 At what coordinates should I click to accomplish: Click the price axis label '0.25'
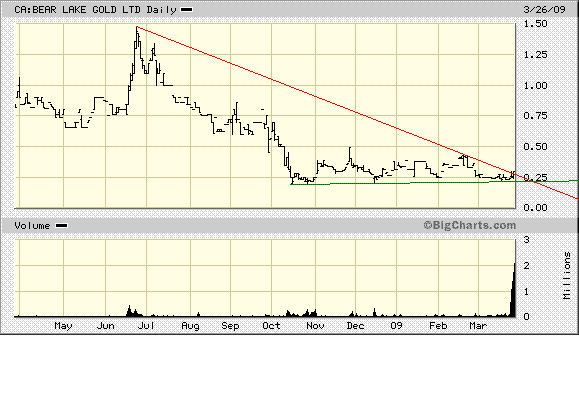[535, 178]
